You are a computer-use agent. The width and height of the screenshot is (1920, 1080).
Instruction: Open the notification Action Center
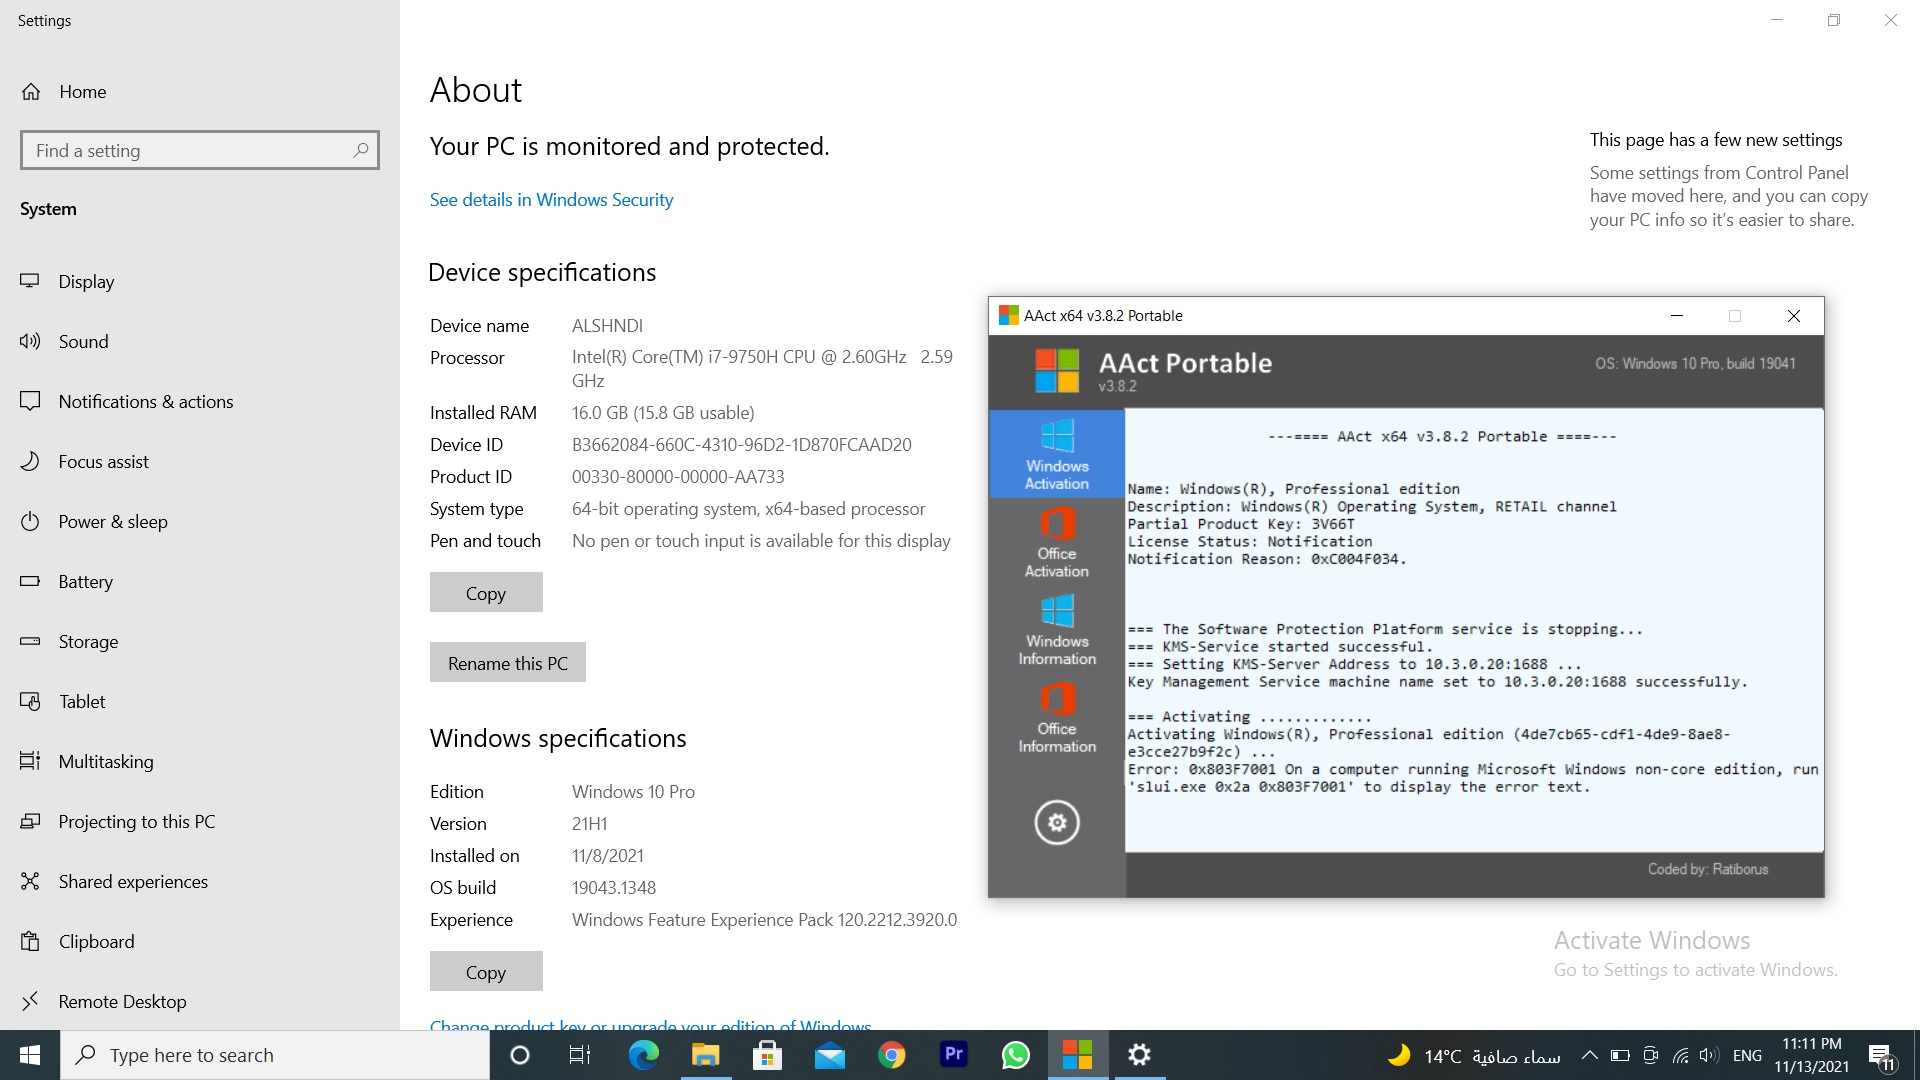pos(1881,1055)
